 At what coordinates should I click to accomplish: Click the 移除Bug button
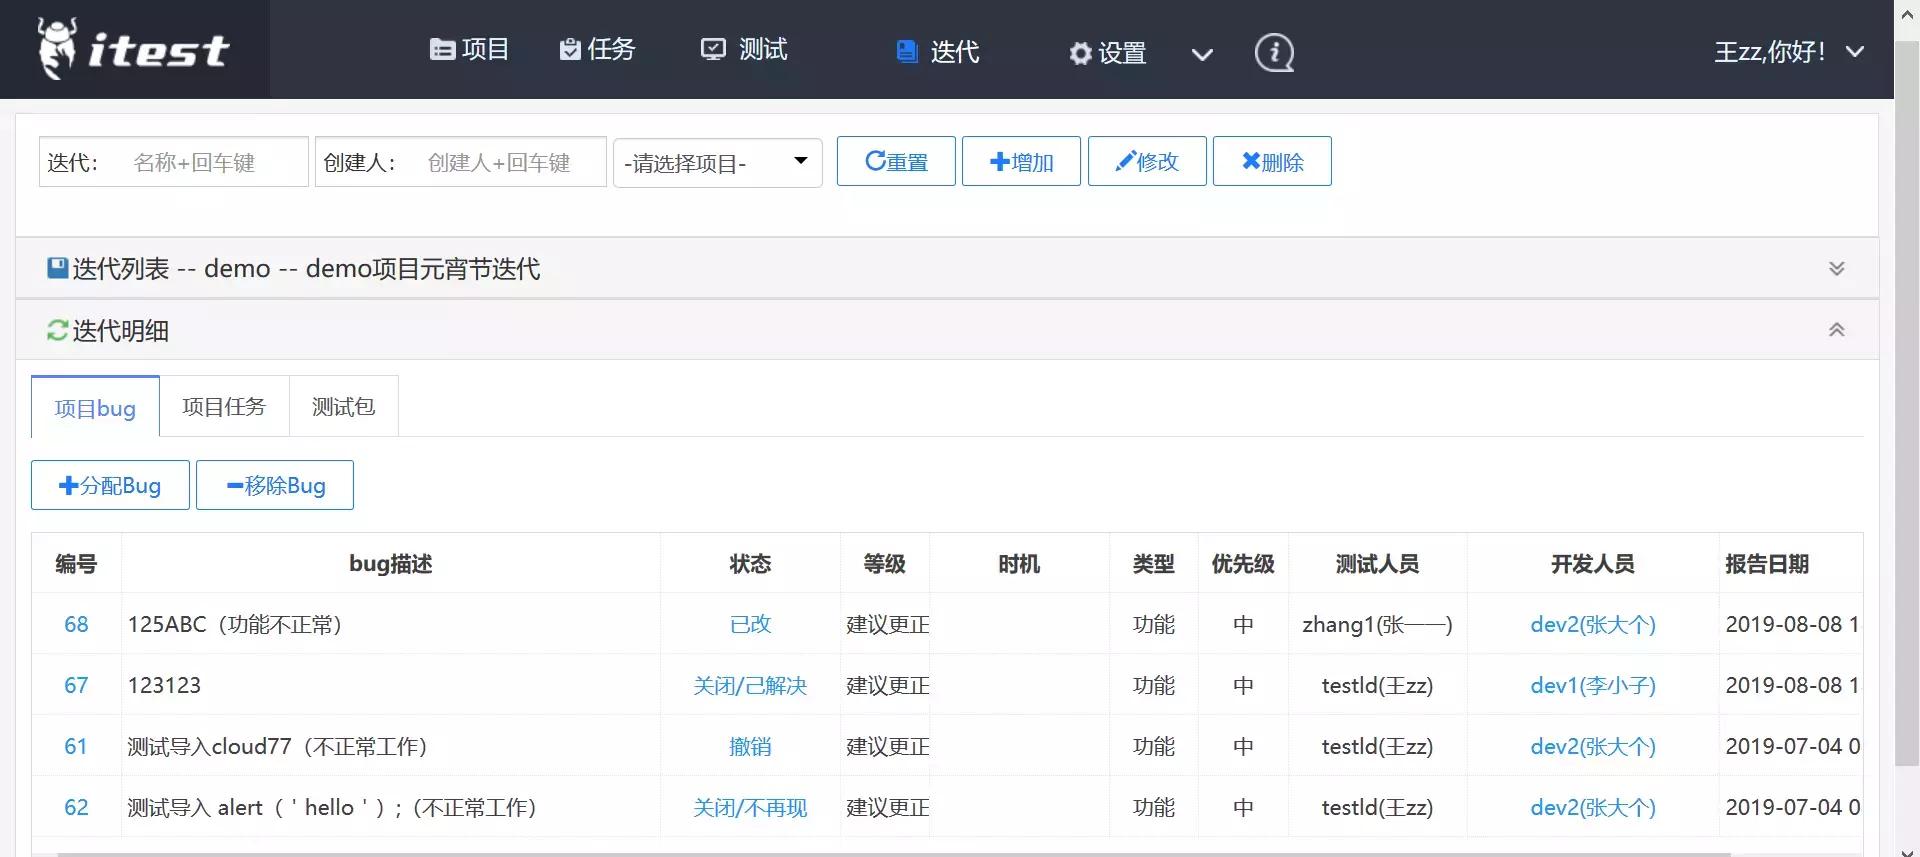pyautogui.click(x=275, y=485)
